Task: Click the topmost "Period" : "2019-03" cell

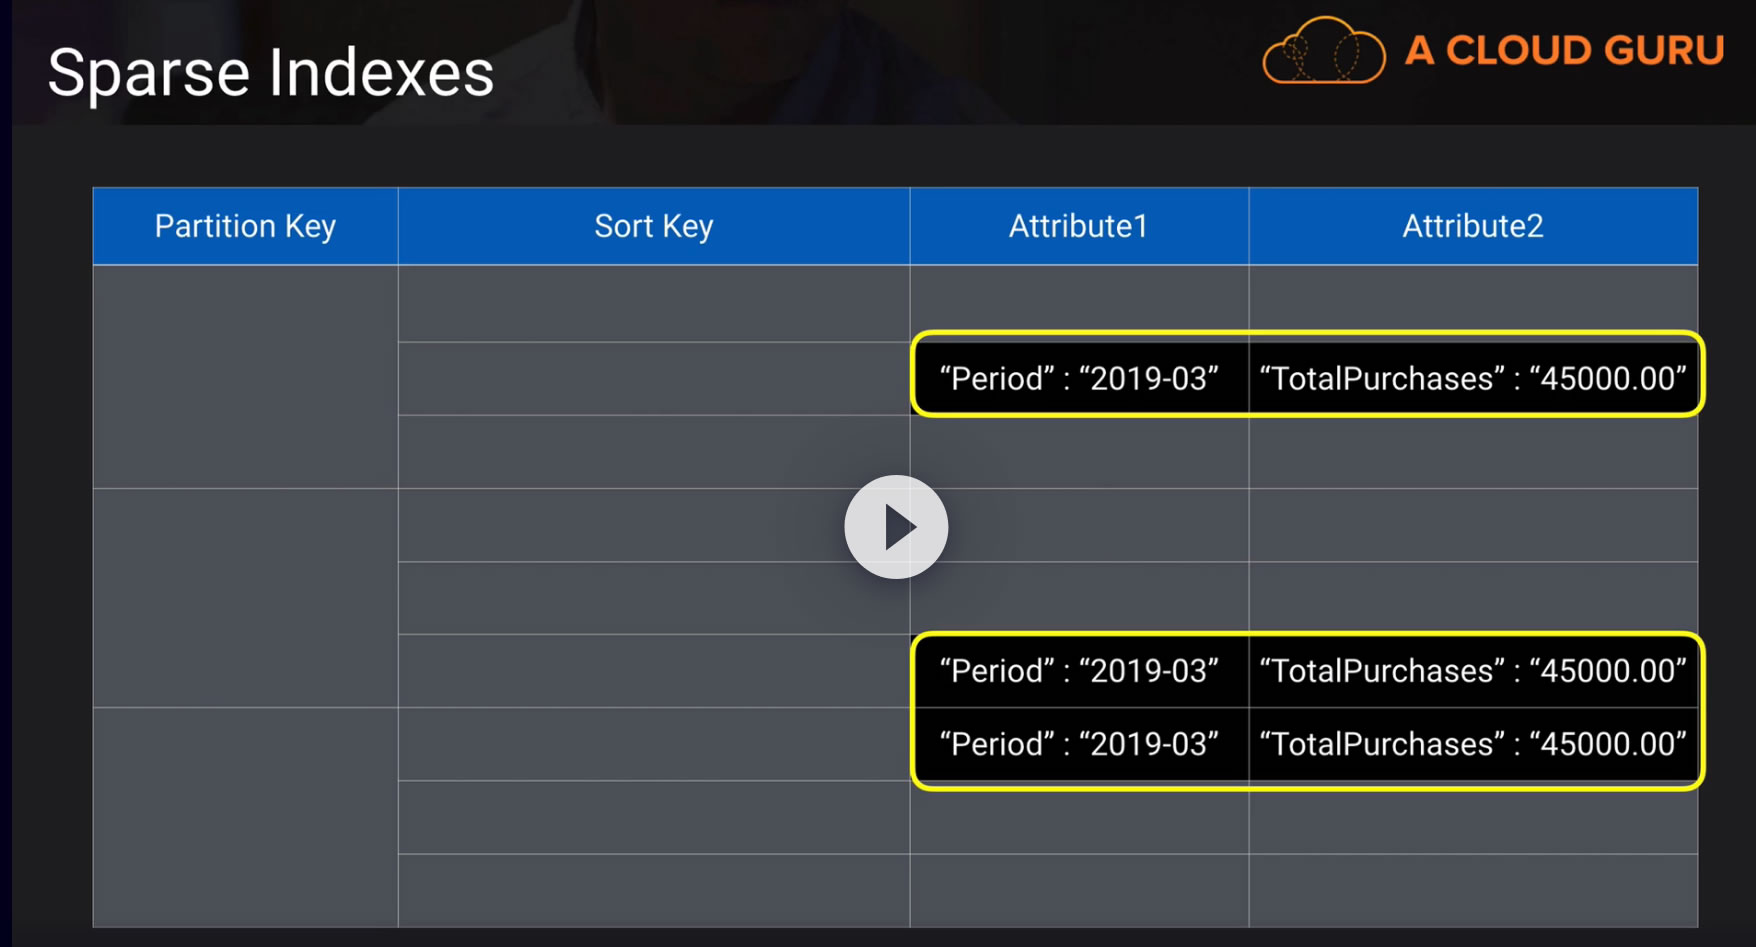Action: click(x=1079, y=379)
